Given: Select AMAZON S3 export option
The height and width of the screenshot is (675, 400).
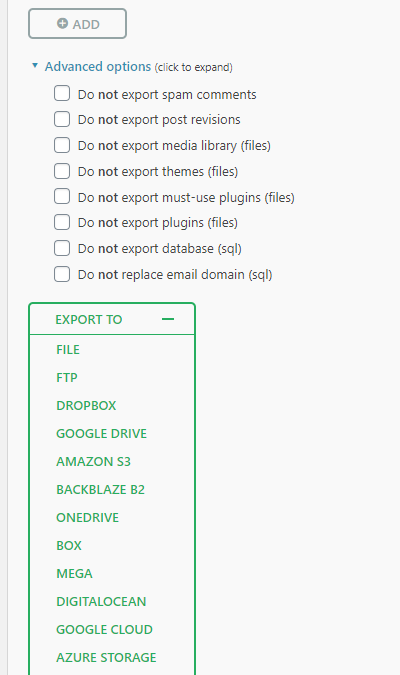Looking at the screenshot, I should coord(93,461).
